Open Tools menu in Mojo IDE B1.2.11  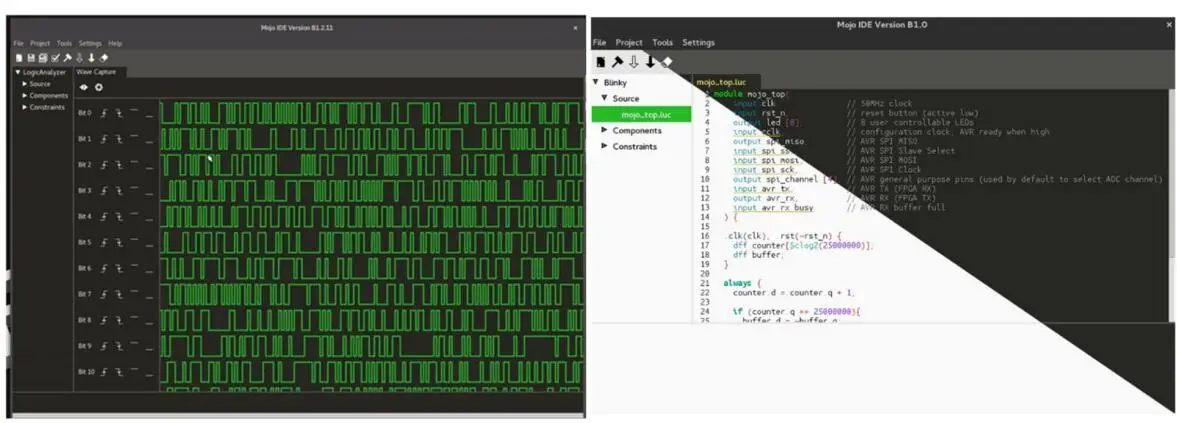point(64,44)
